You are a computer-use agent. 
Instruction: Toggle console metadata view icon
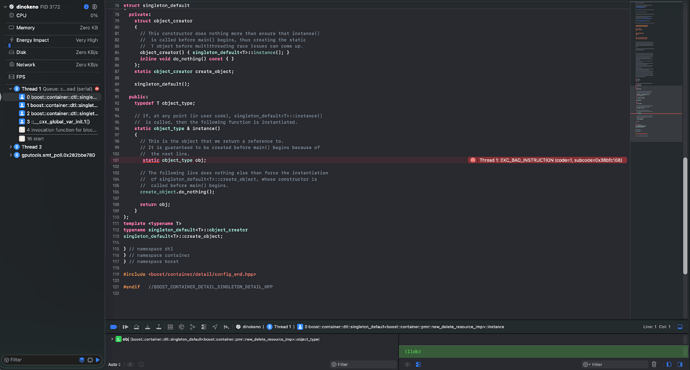coord(418,364)
